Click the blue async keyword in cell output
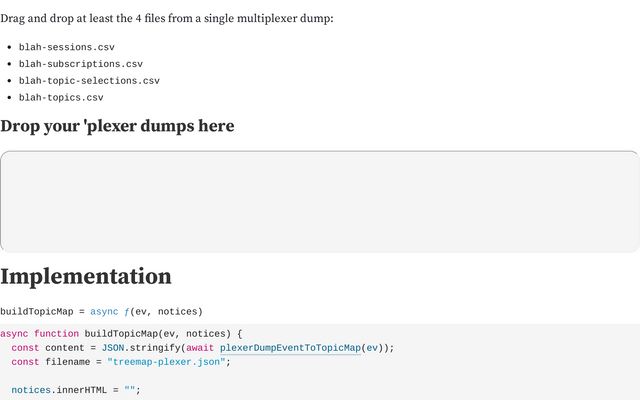This screenshot has width=640, height=400. [104, 312]
